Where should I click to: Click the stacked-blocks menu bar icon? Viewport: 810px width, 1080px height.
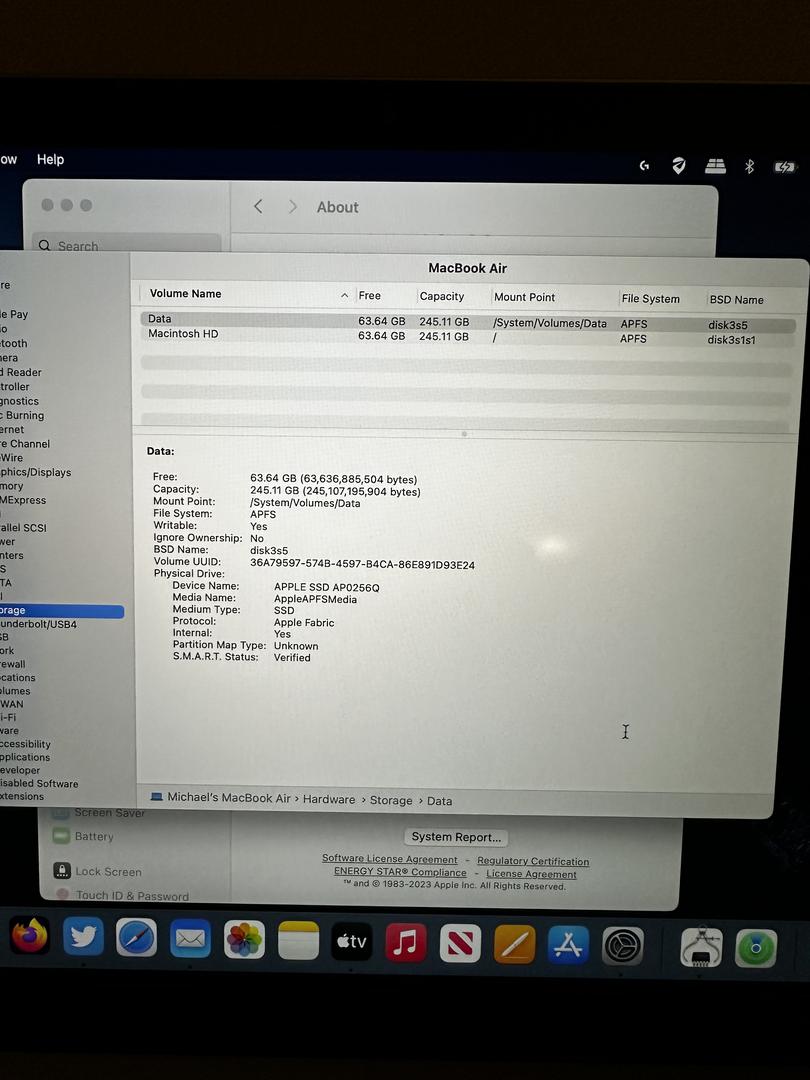pos(715,166)
